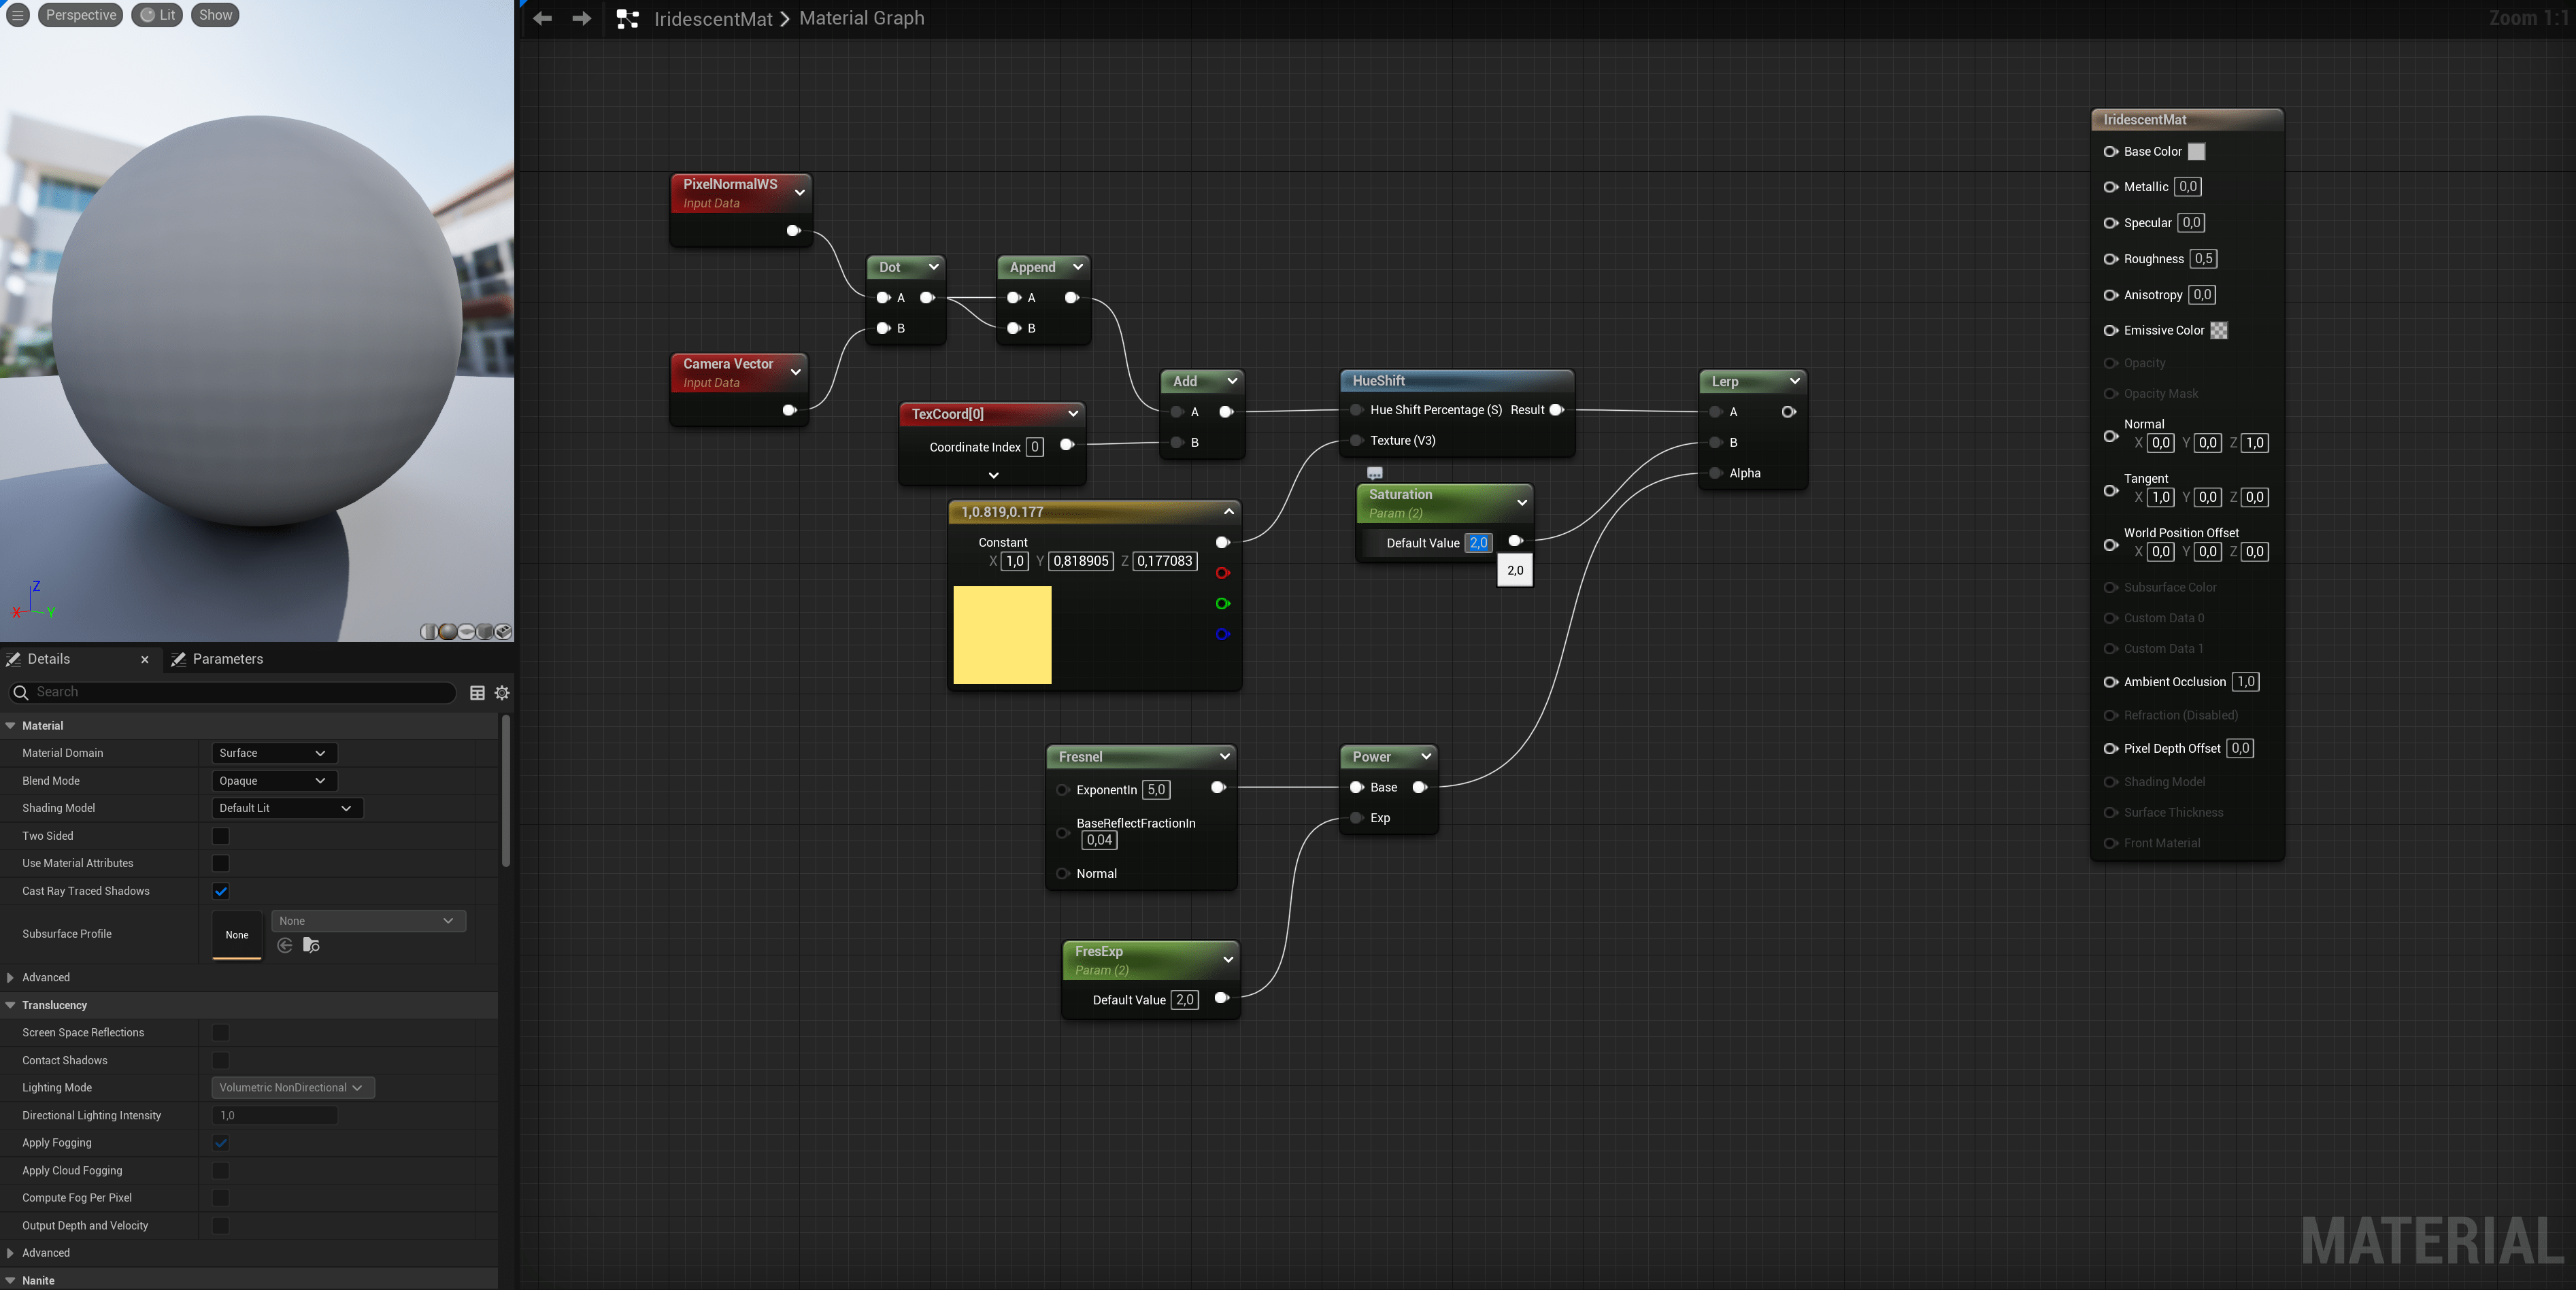Toggle property matrix table view icon
The height and width of the screenshot is (1290, 2576).
pyautogui.click(x=477, y=692)
